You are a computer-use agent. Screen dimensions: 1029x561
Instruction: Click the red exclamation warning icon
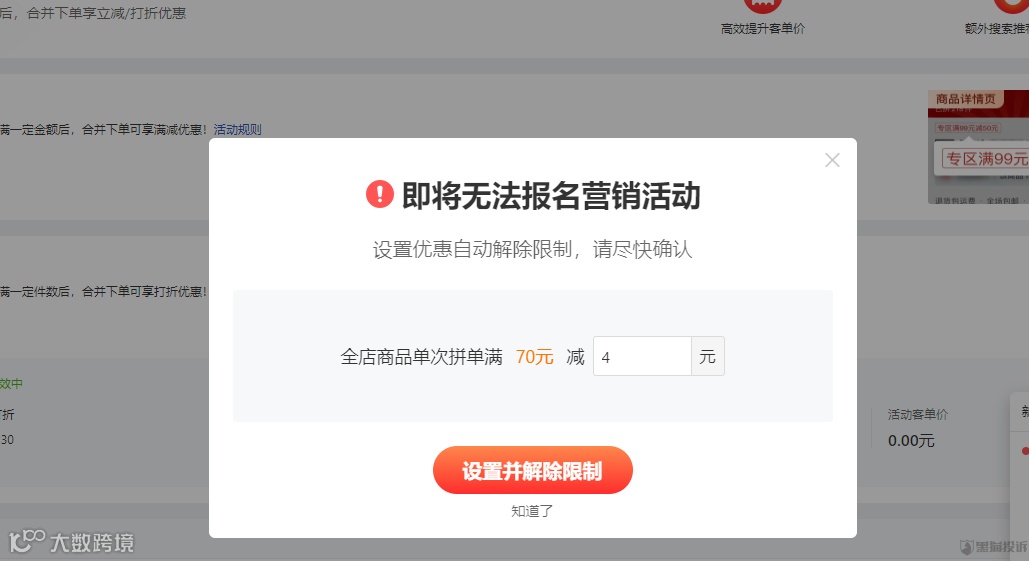(379, 194)
